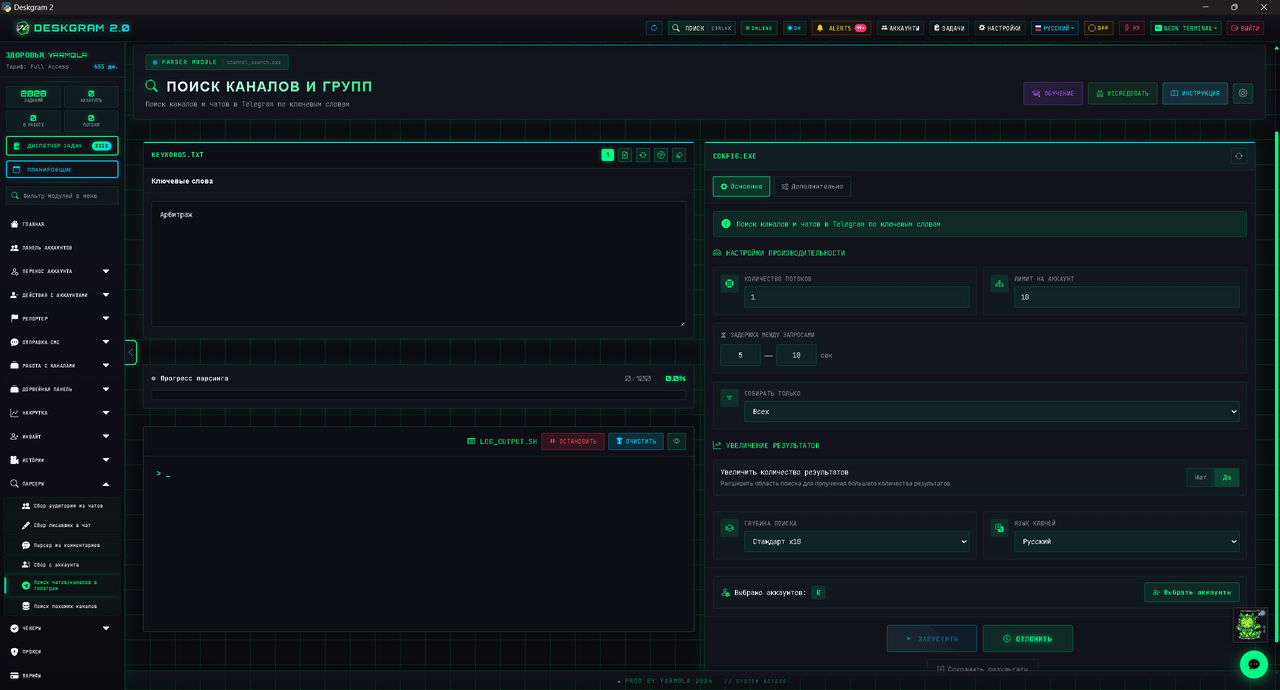Click the ЧЕКЕРЫ sidebar icon
This screenshot has width=1280, height=690.
pyautogui.click(x=14, y=628)
